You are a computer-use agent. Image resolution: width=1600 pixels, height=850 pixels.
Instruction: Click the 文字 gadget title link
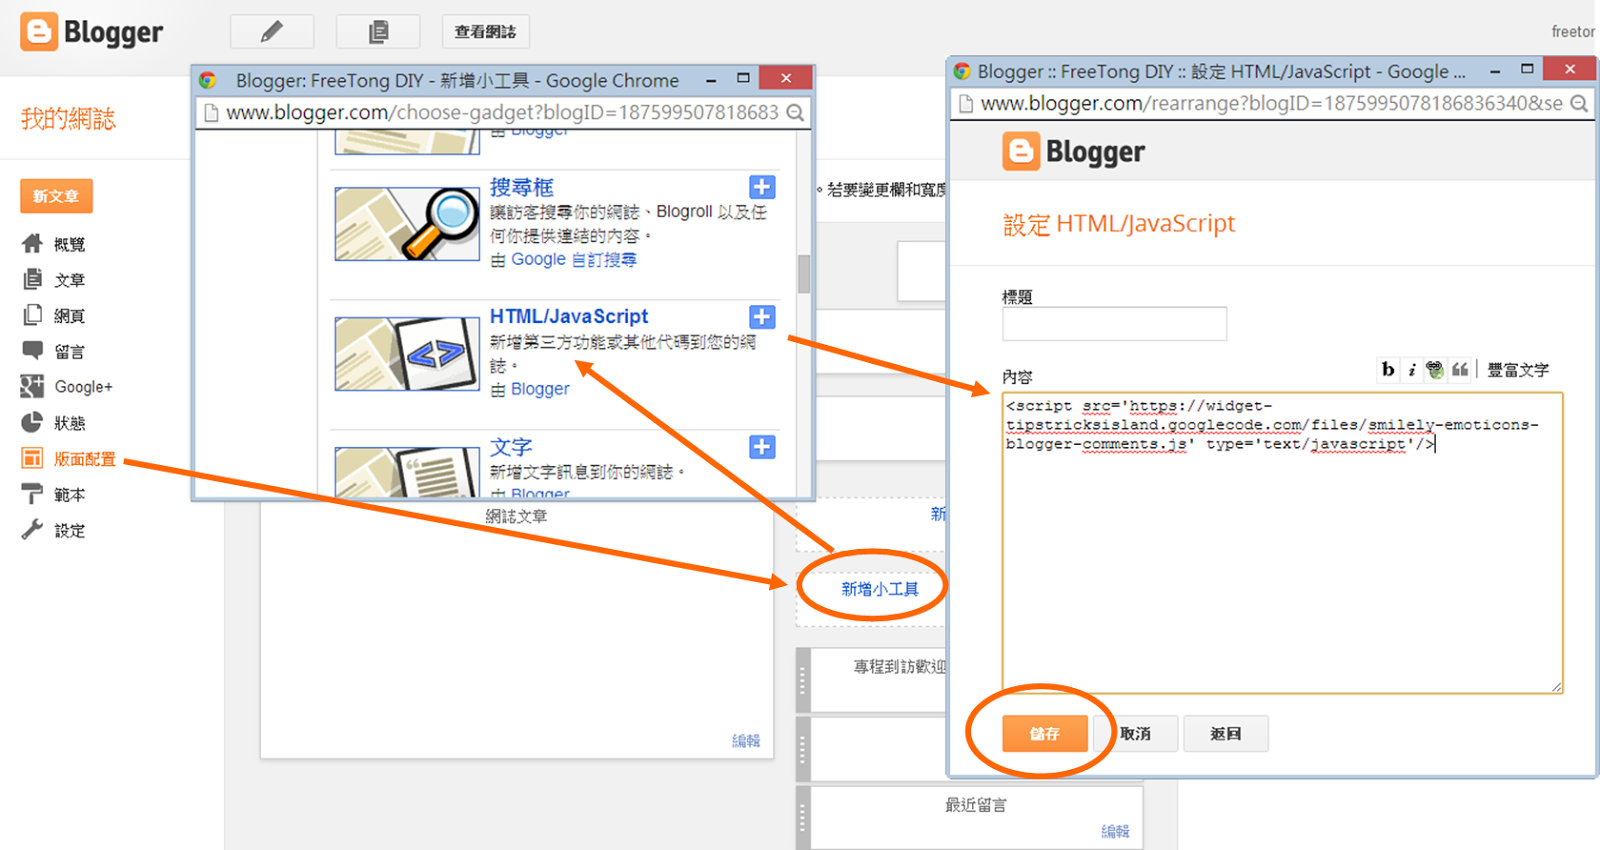coord(511,447)
